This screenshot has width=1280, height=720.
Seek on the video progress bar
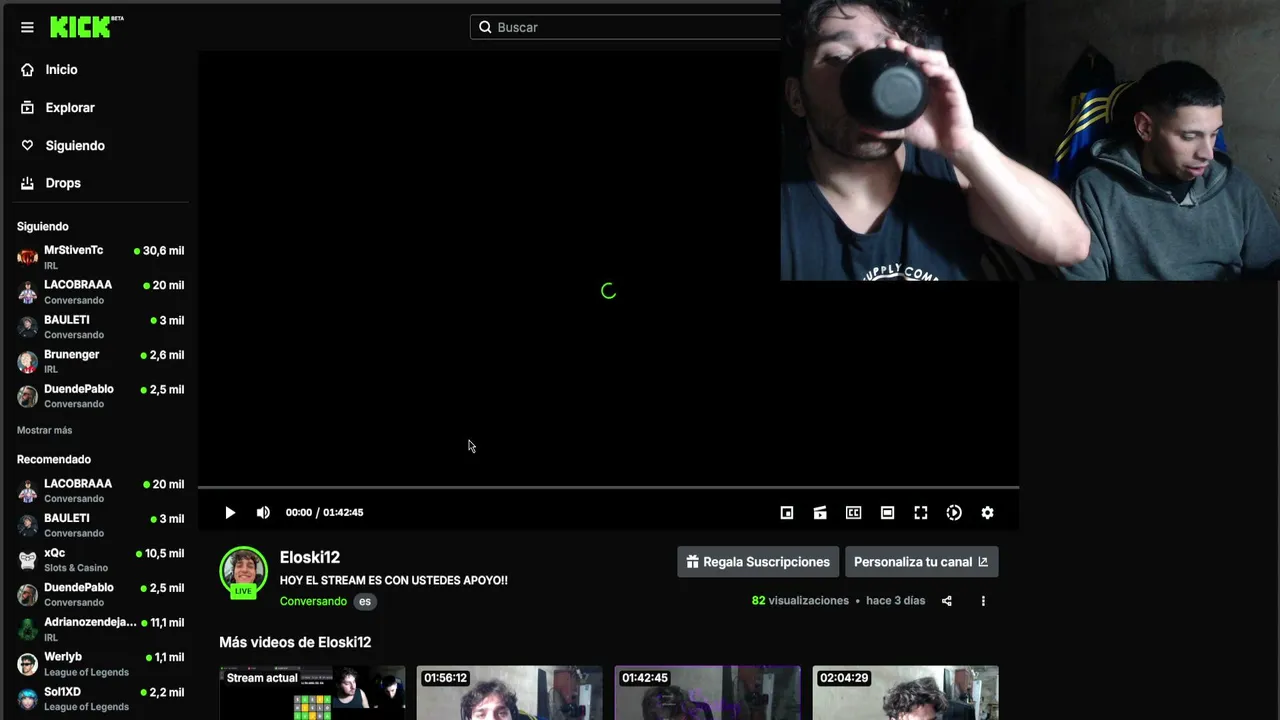608,488
